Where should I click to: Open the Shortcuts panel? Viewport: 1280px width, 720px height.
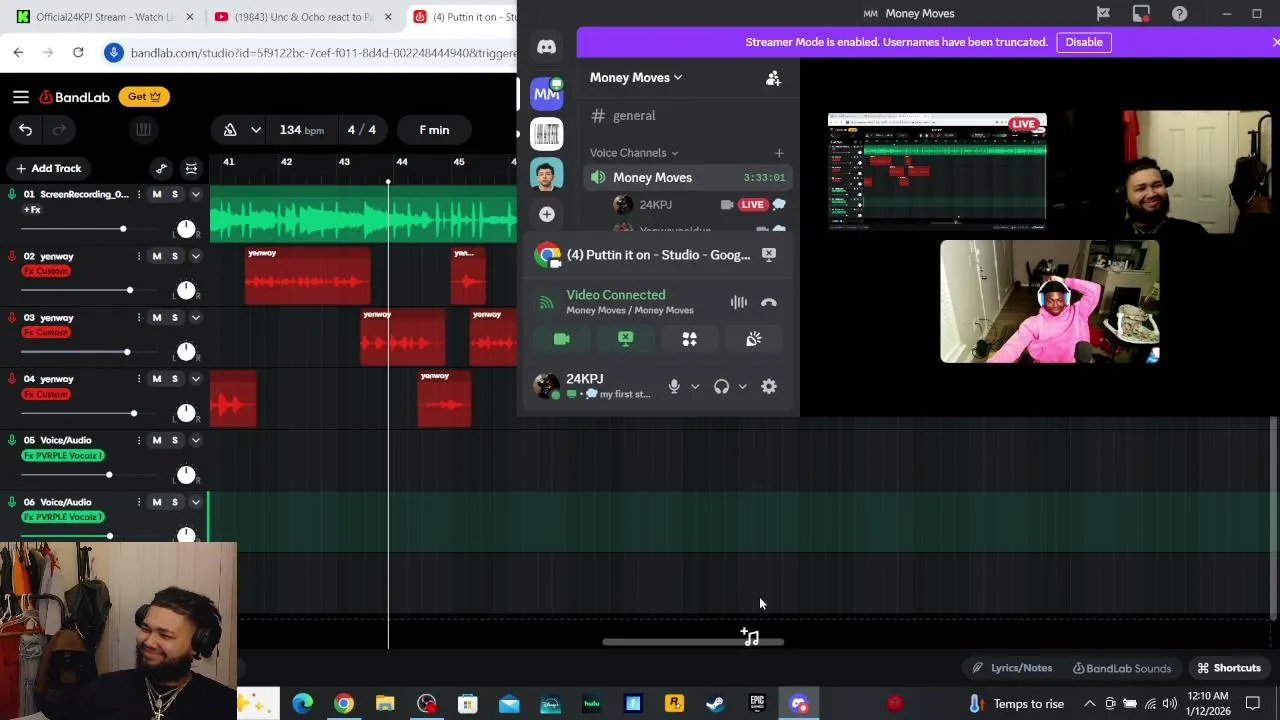(1229, 668)
